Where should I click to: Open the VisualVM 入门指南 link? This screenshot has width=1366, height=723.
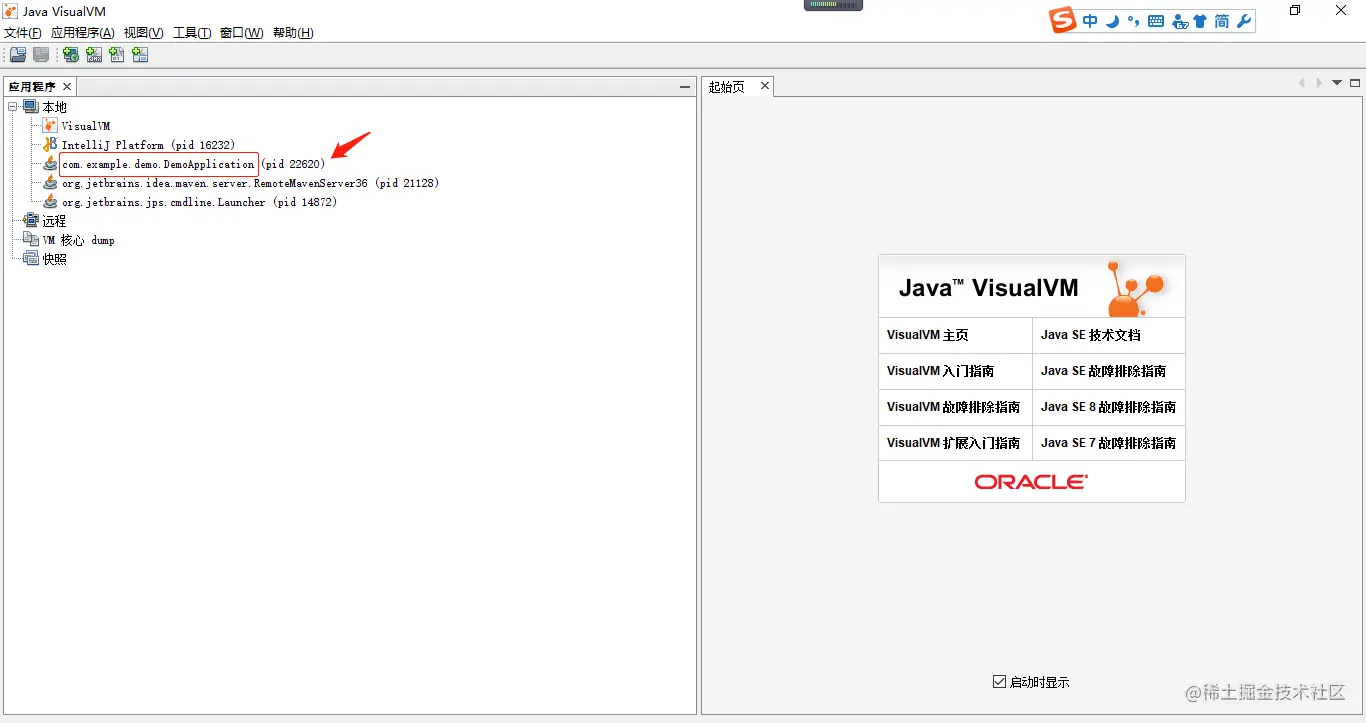point(940,371)
